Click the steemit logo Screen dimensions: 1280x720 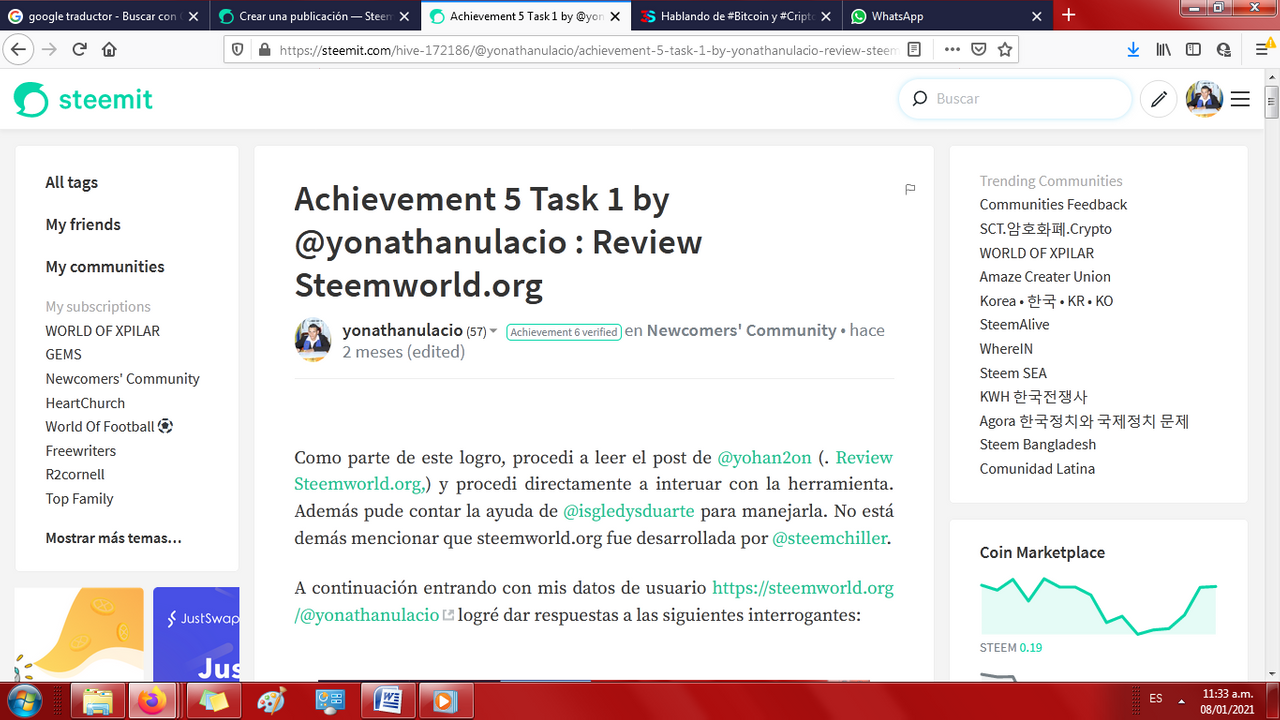tap(84, 99)
